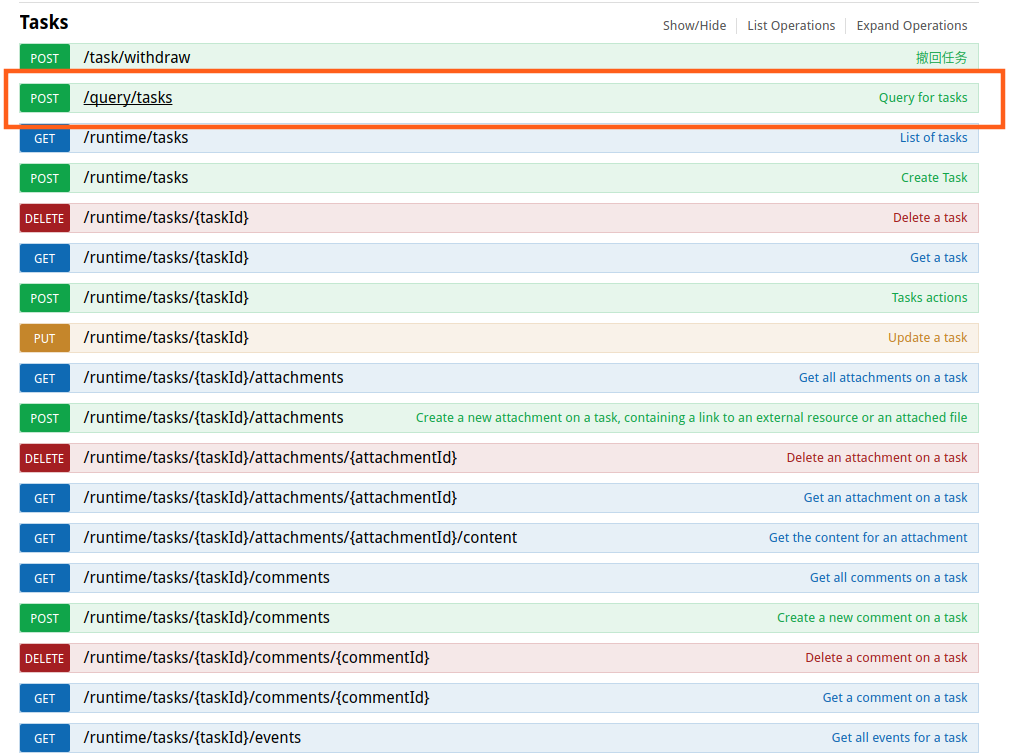Open the endpoint path in Get a task row

coord(166,258)
